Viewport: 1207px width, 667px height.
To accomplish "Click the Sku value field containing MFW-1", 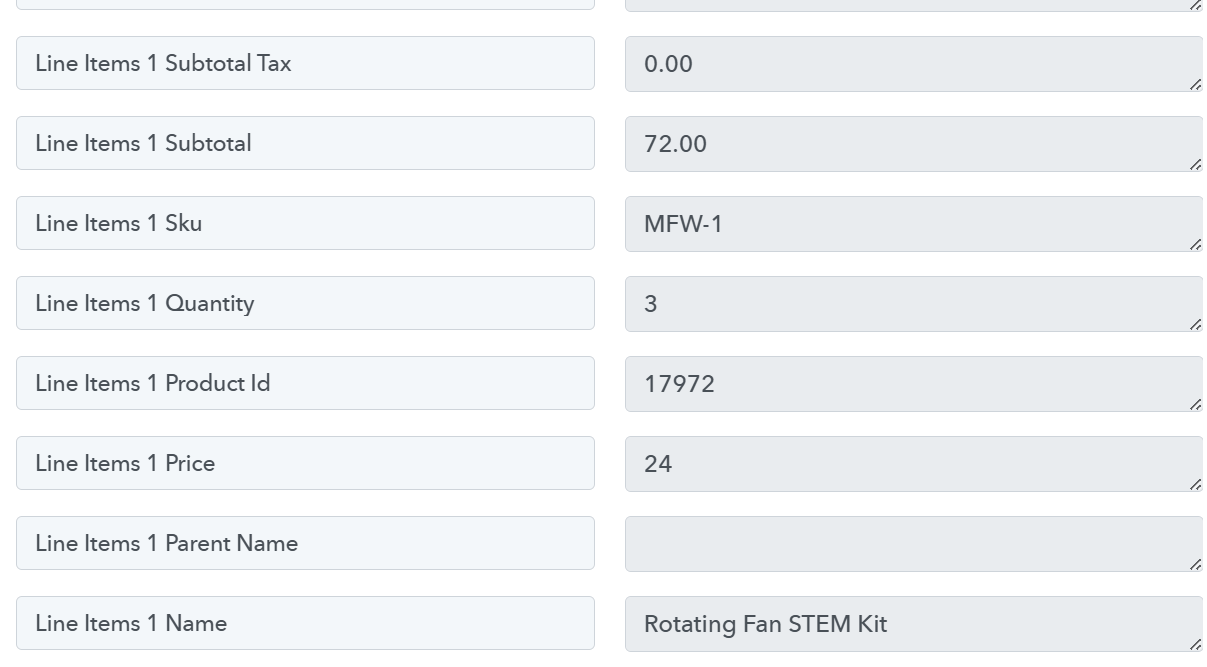I will tap(912, 224).
